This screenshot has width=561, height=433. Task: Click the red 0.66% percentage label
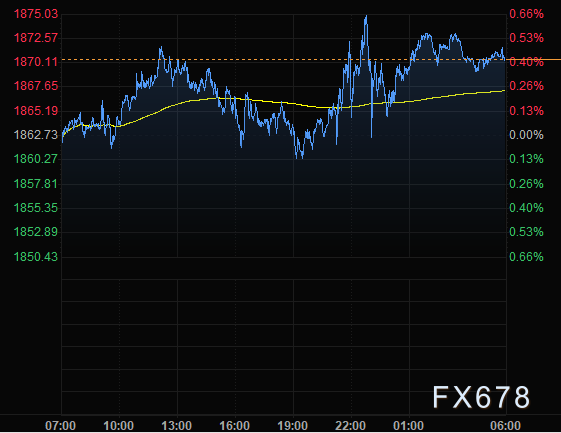tap(526, 14)
